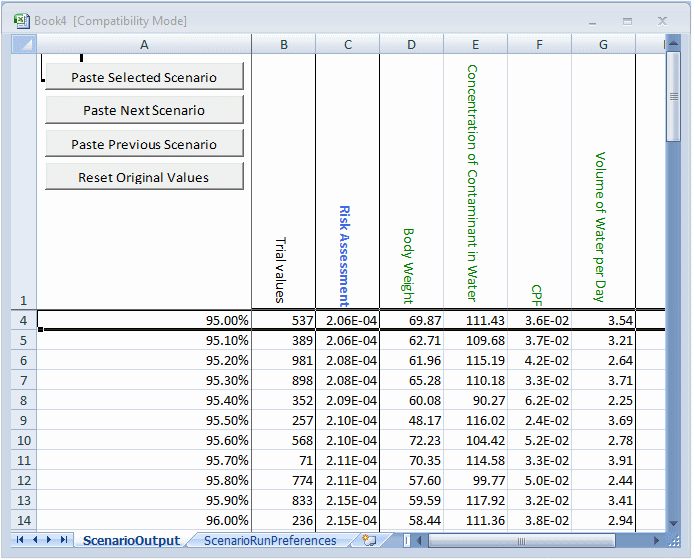Go to previous sheet tab arrow
Screen dimensions: 692x559
(35, 540)
